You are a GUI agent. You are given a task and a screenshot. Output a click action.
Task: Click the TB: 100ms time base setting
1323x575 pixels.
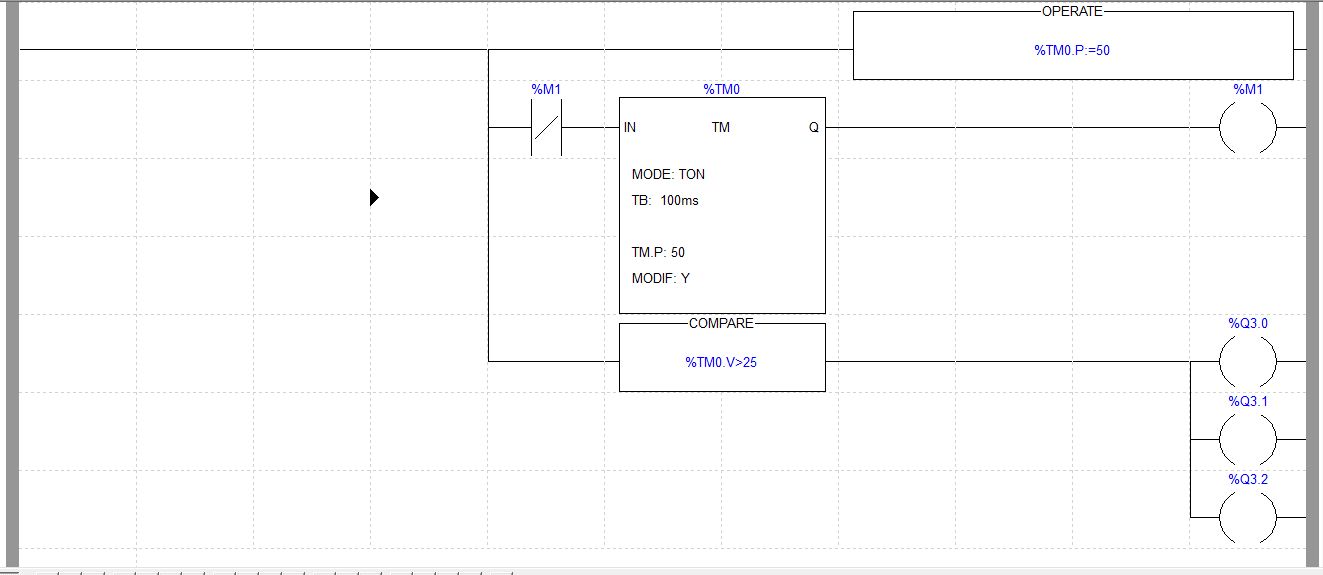[x=665, y=200]
